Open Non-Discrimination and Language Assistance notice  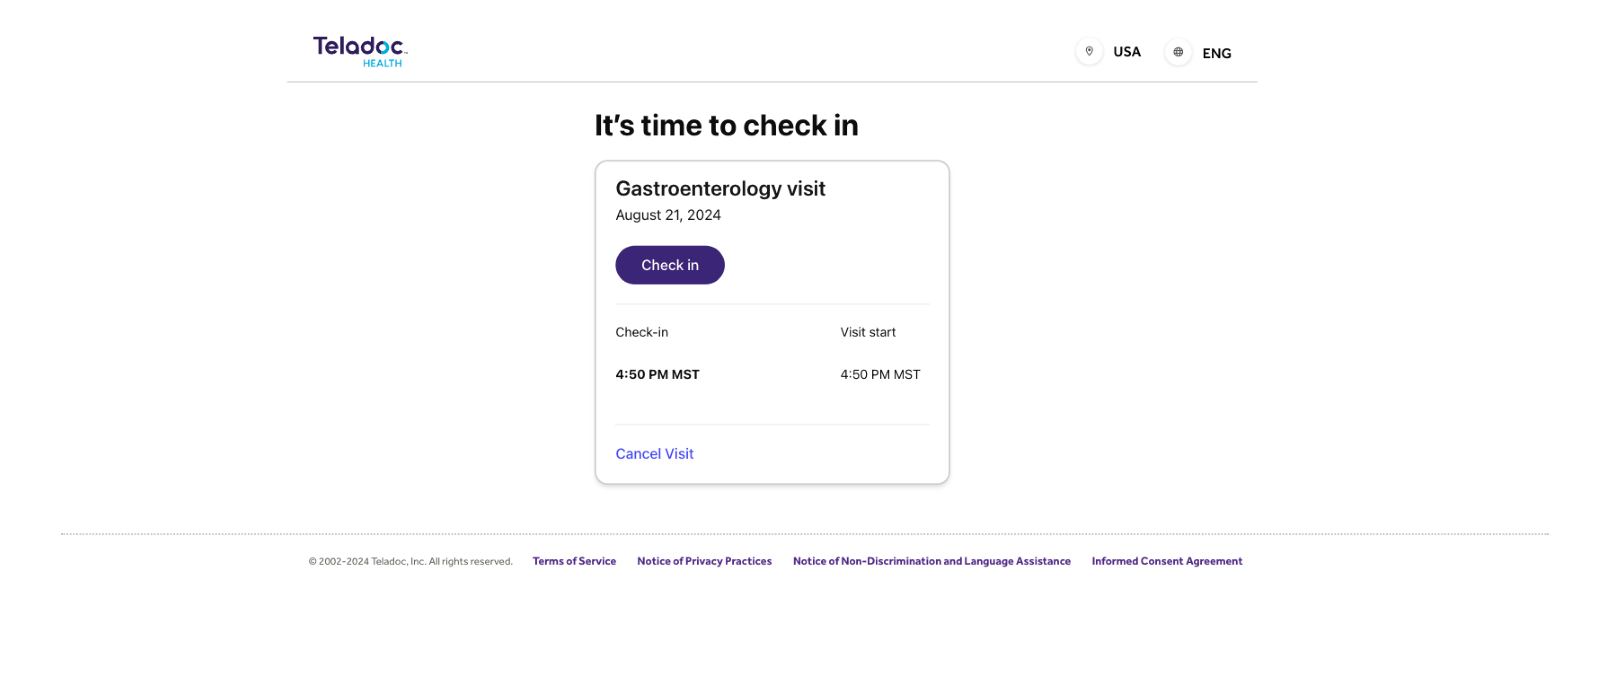[931, 561]
